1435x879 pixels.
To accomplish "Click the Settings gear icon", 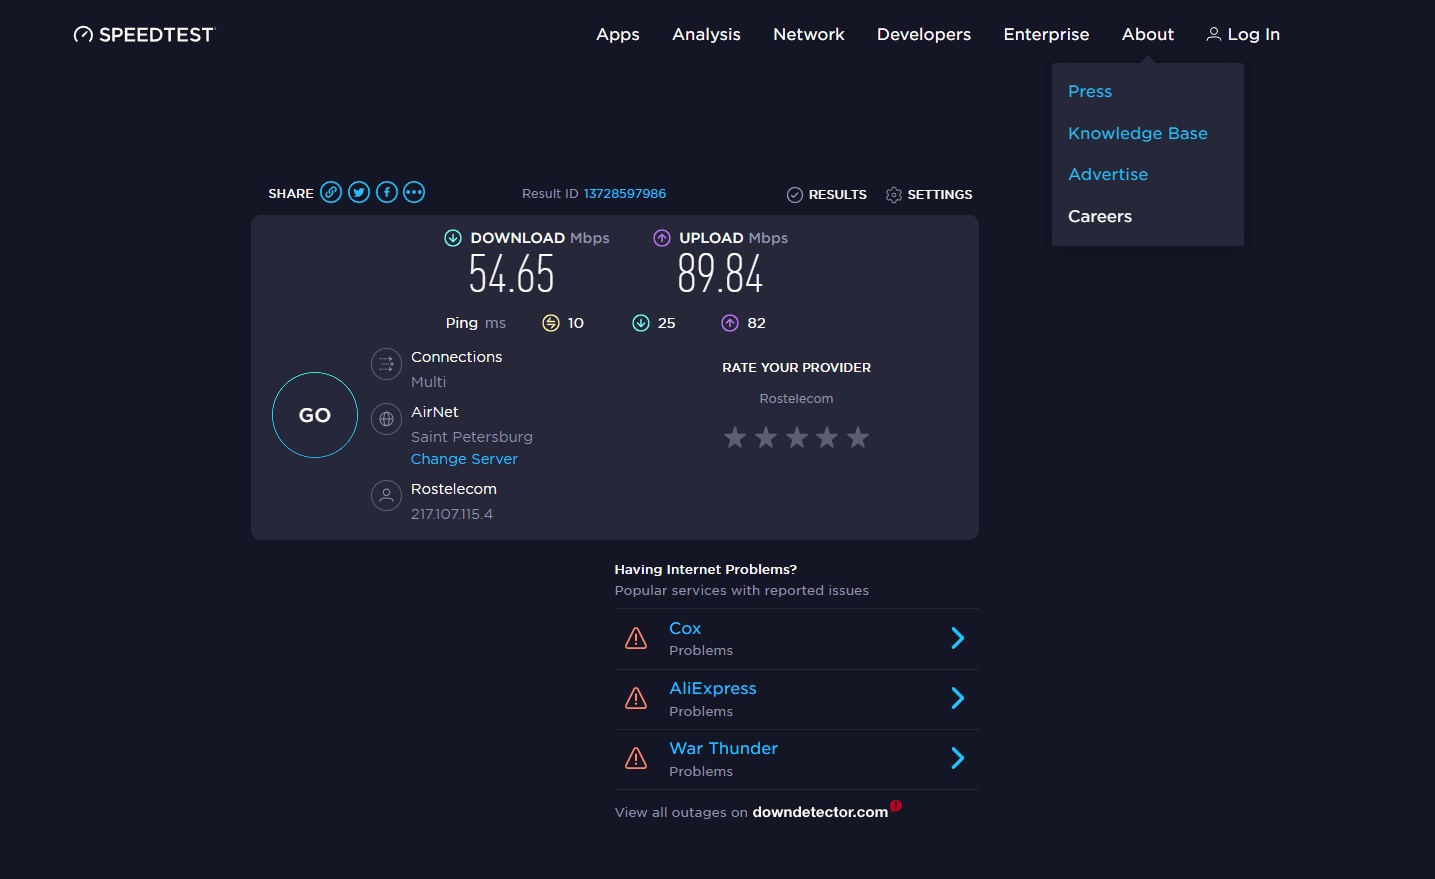I will (894, 195).
